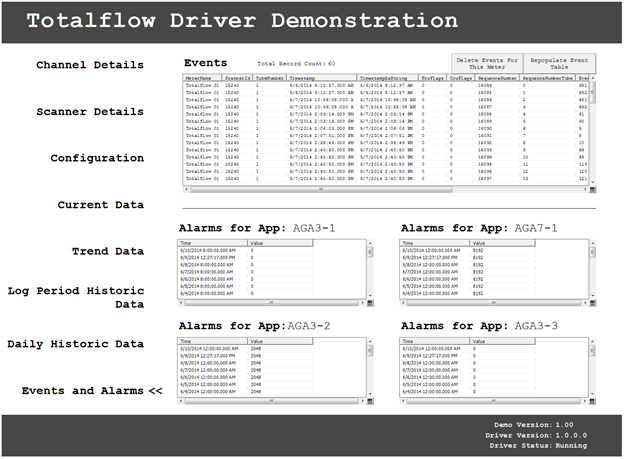Sort Events by SequenceNumber column header
This screenshot has height=459, width=624.
tap(497, 78)
